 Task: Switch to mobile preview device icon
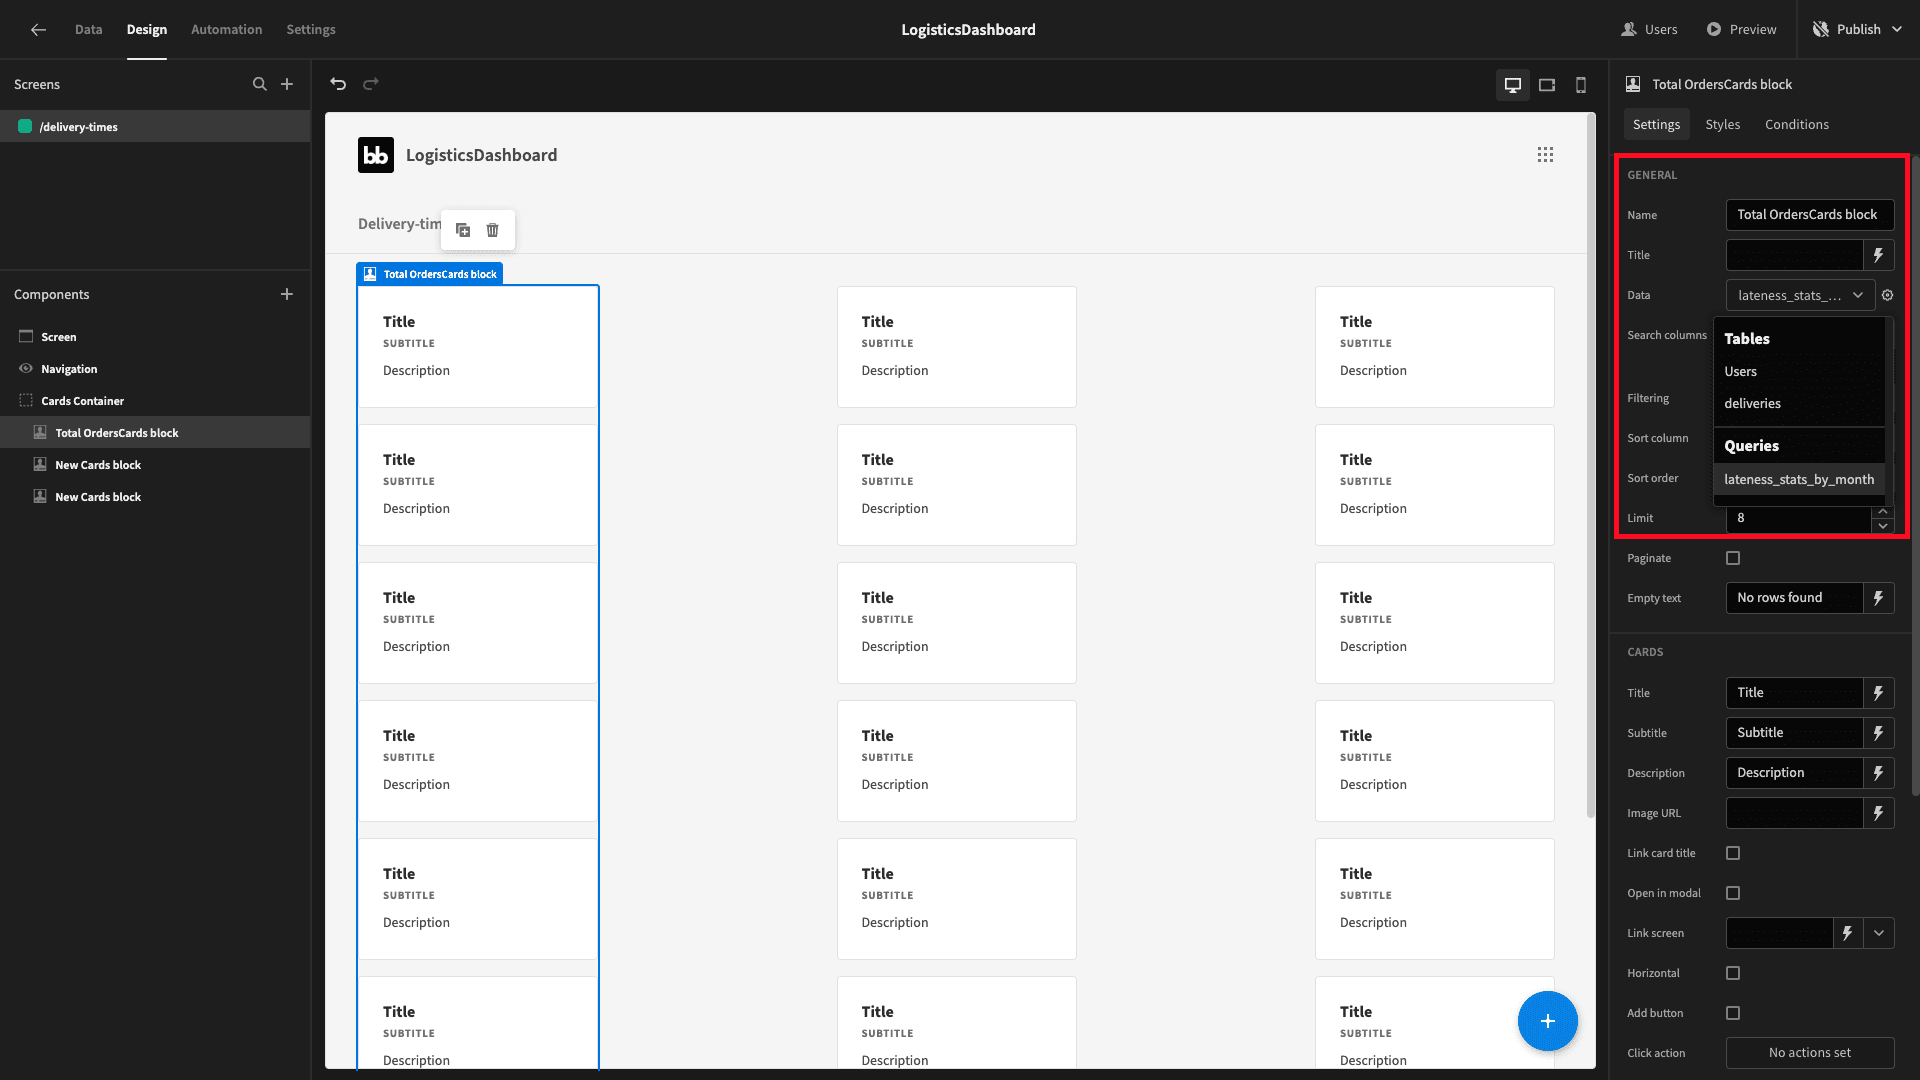[1581, 85]
